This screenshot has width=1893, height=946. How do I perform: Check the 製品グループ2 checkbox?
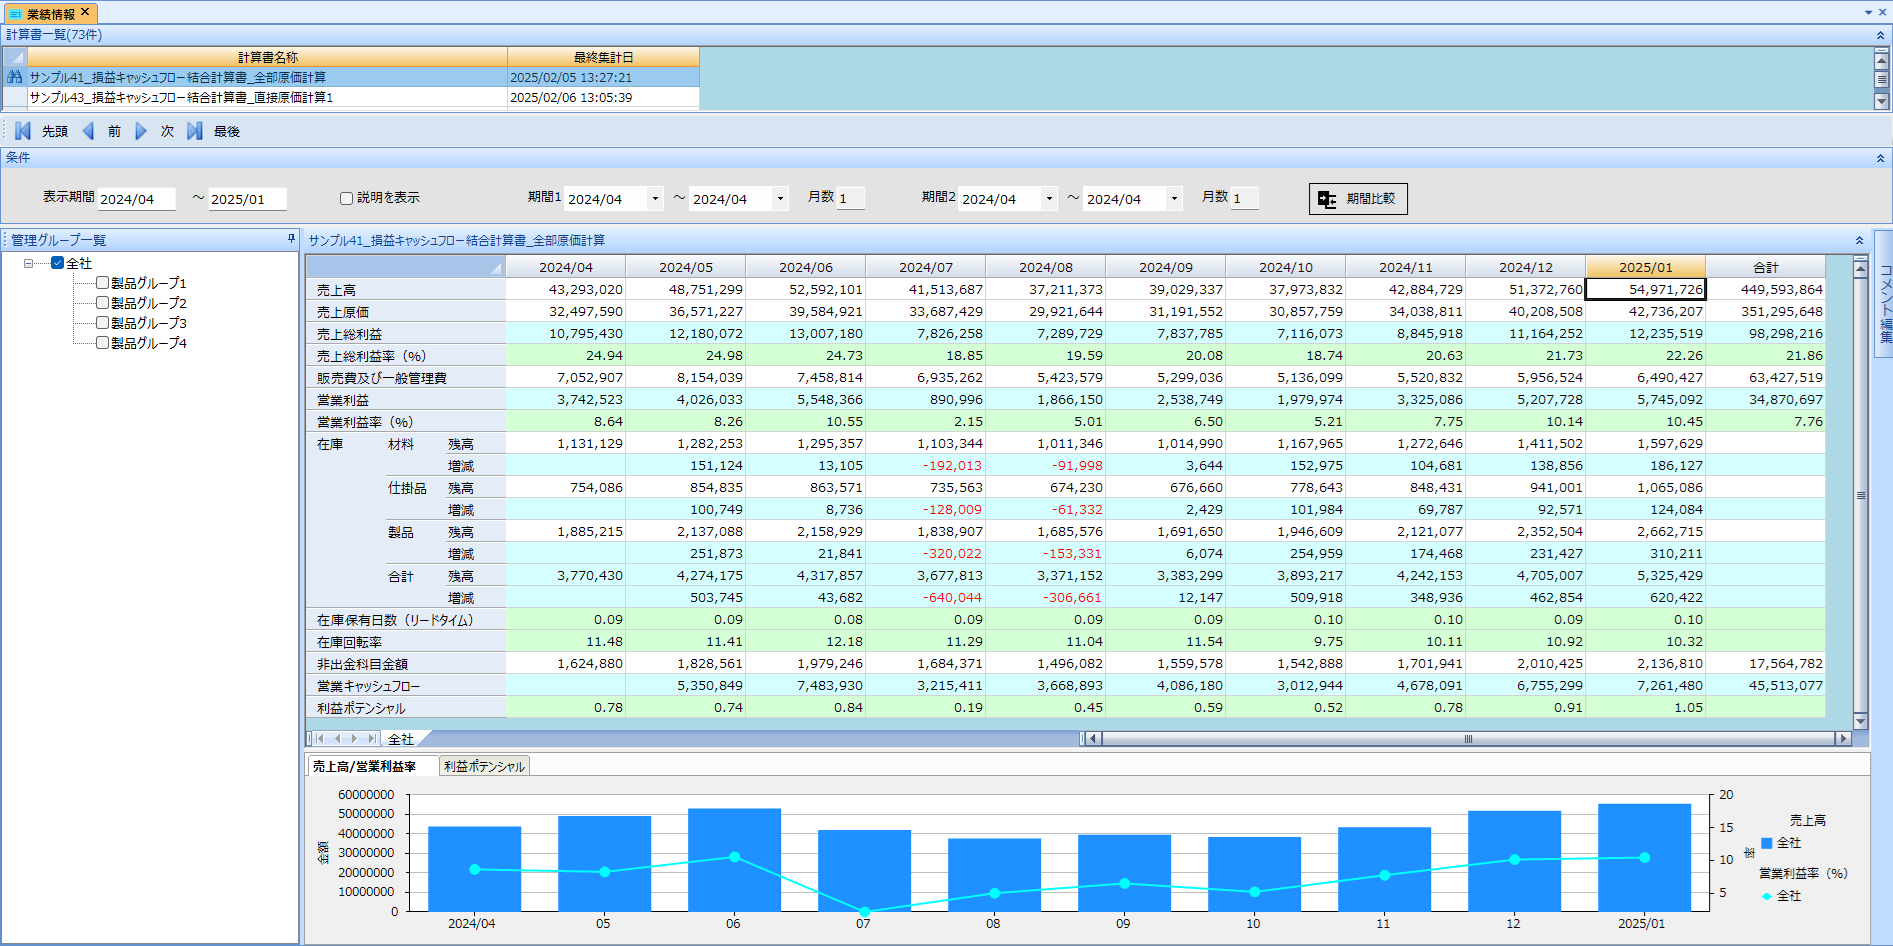[102, 303]
